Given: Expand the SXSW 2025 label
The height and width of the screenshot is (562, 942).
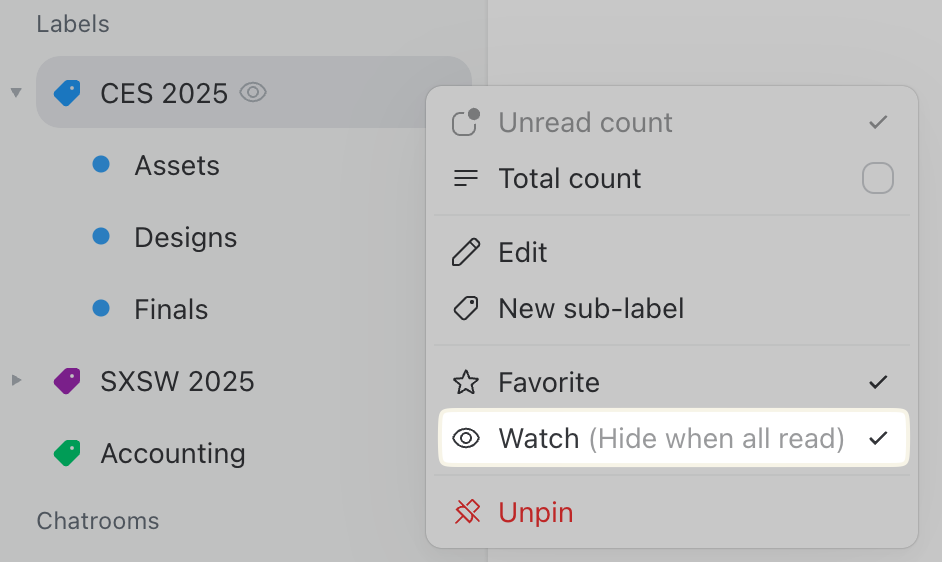Looking at the screenshot, I should click(16, 381).
